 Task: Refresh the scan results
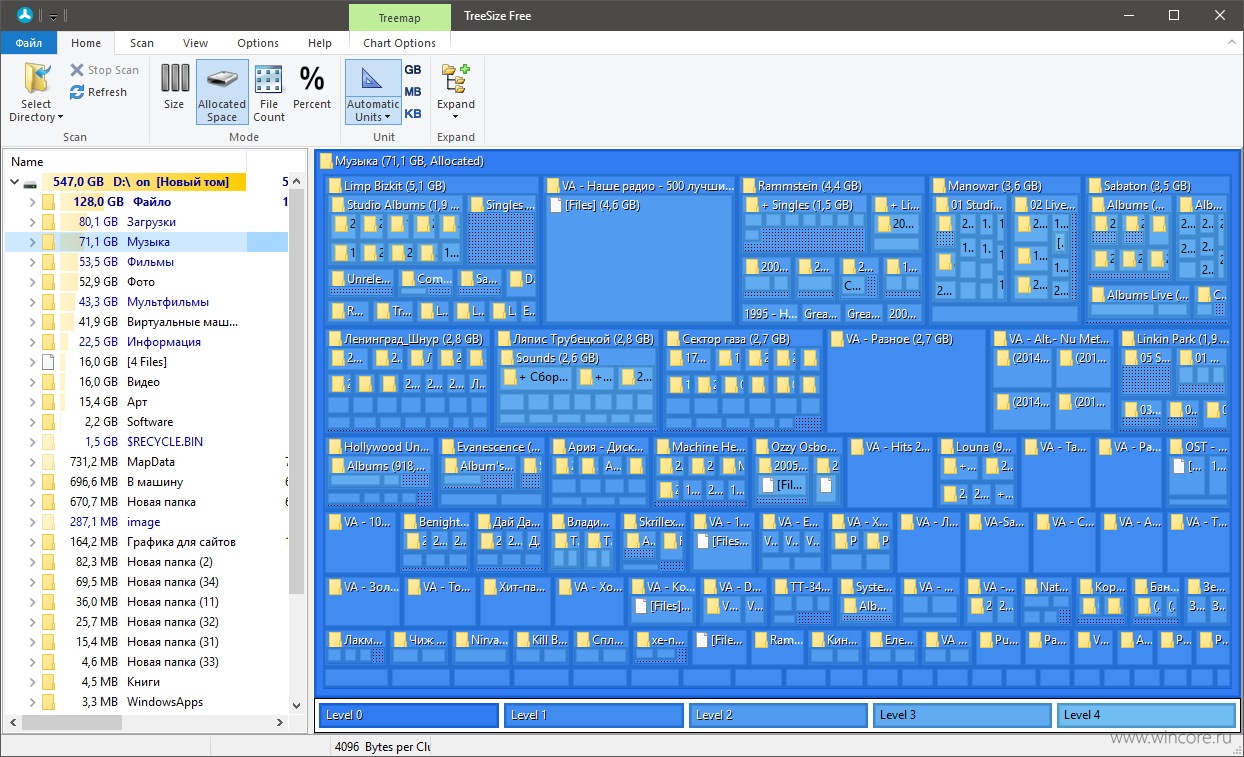tap(98, 92)
